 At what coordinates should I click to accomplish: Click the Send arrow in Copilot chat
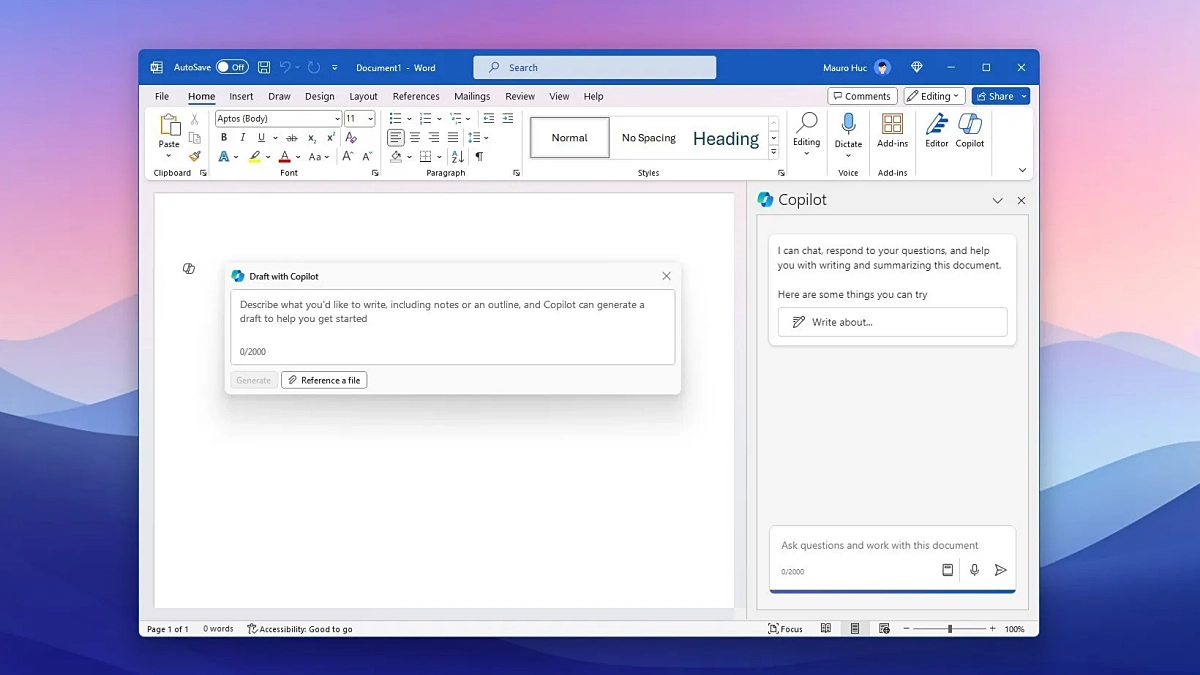1000,570
